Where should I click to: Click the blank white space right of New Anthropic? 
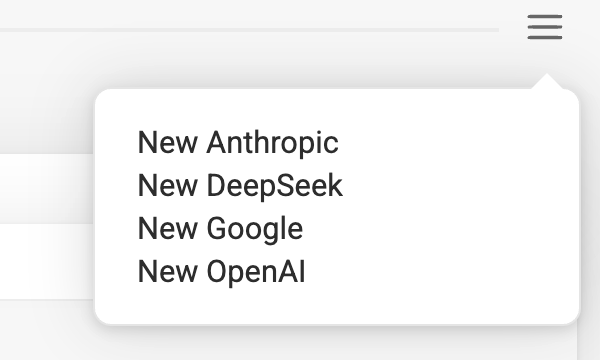[455, 142]
